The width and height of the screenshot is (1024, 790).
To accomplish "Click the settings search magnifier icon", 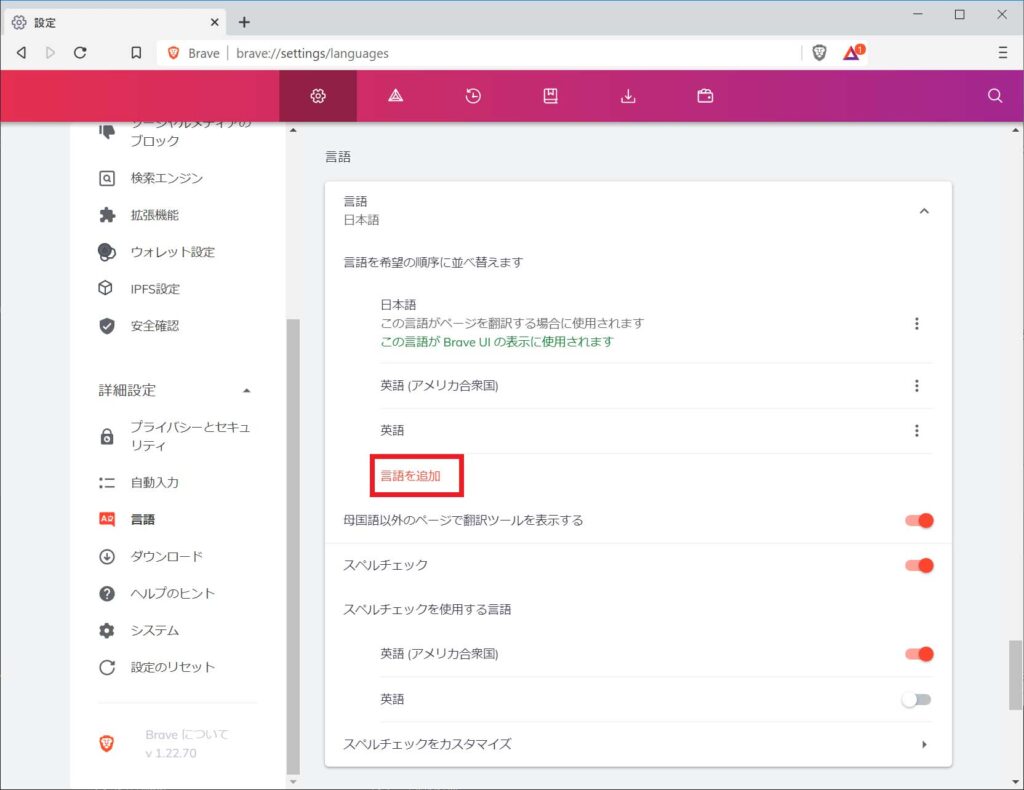I will pos(994,96).
